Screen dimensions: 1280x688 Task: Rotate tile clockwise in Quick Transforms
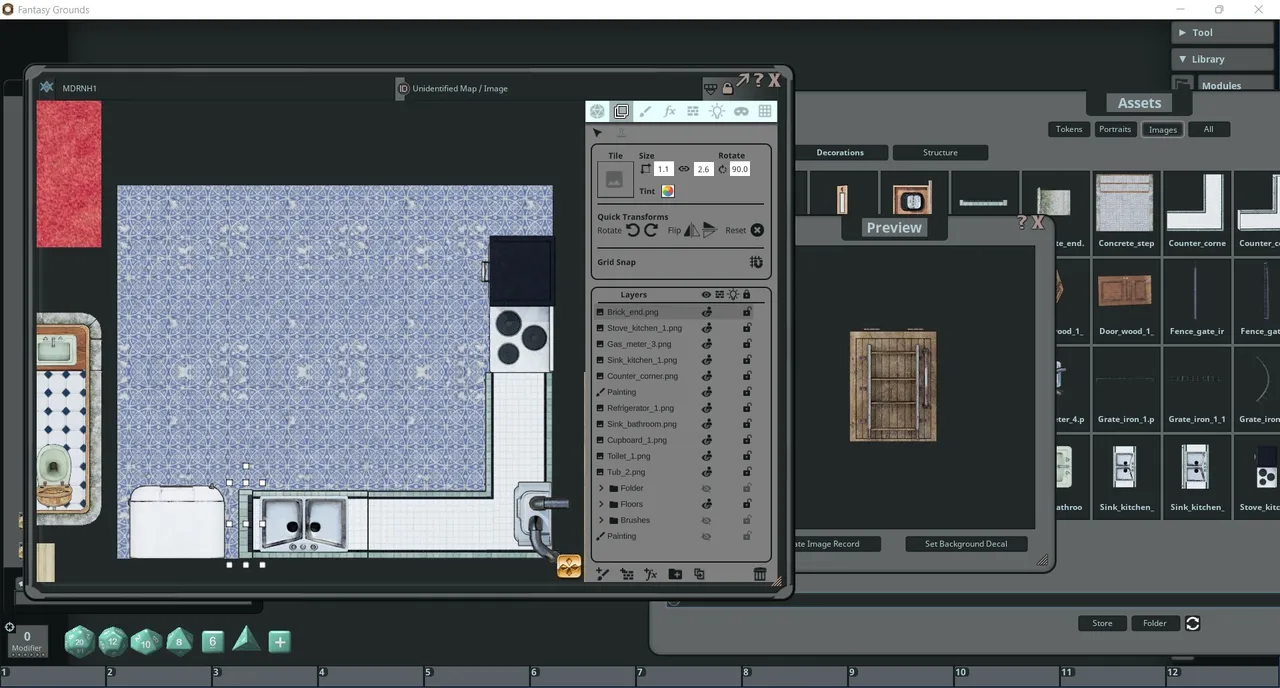[x=651, y=230]
